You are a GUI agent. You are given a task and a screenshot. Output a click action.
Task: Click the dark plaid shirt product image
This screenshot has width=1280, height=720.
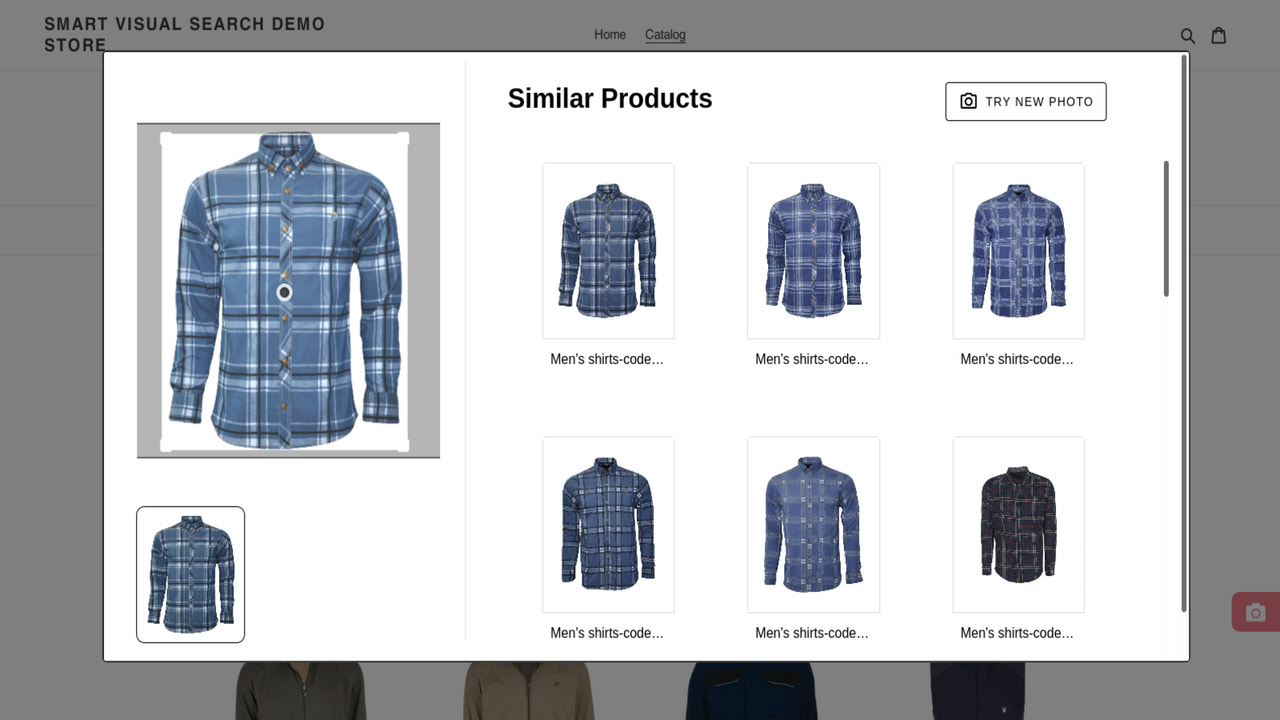click(x=1018, y=524)
